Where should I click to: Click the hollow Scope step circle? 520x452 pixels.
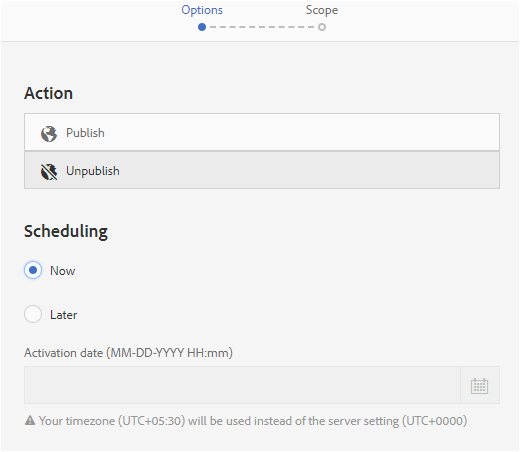click(x=322, y=27)
